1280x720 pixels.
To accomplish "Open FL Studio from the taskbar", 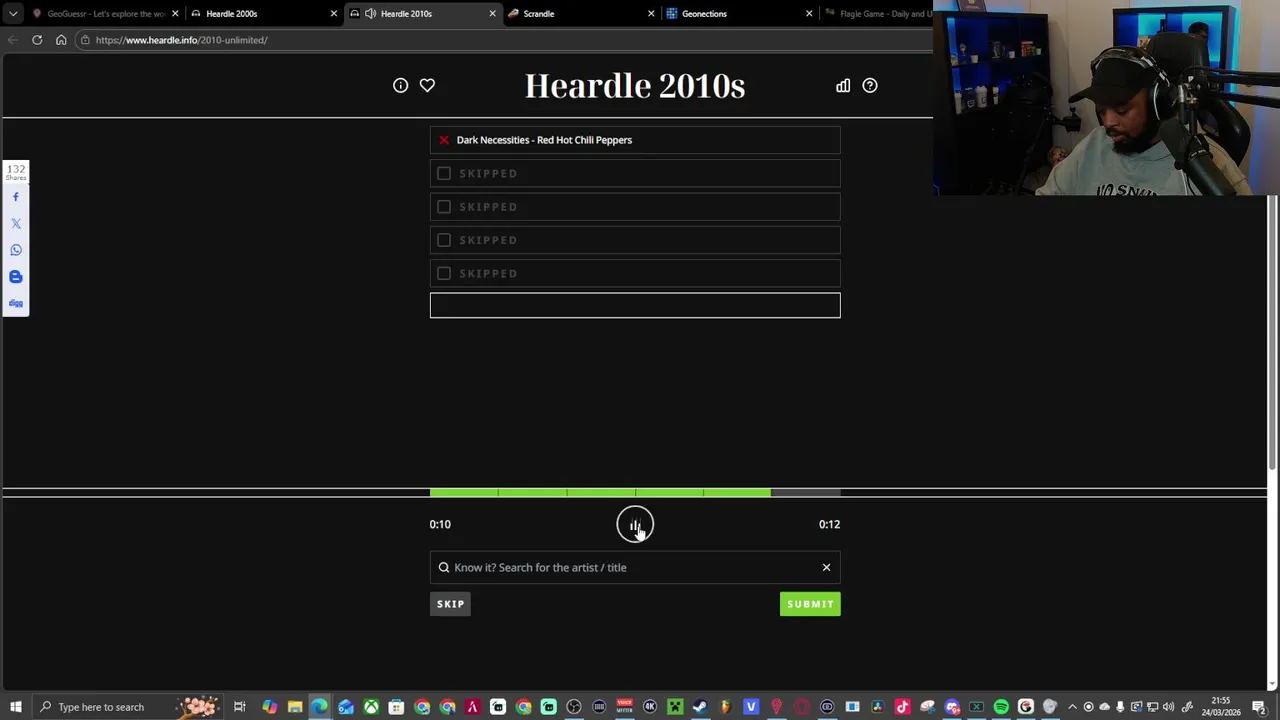I will click(726, 707).
